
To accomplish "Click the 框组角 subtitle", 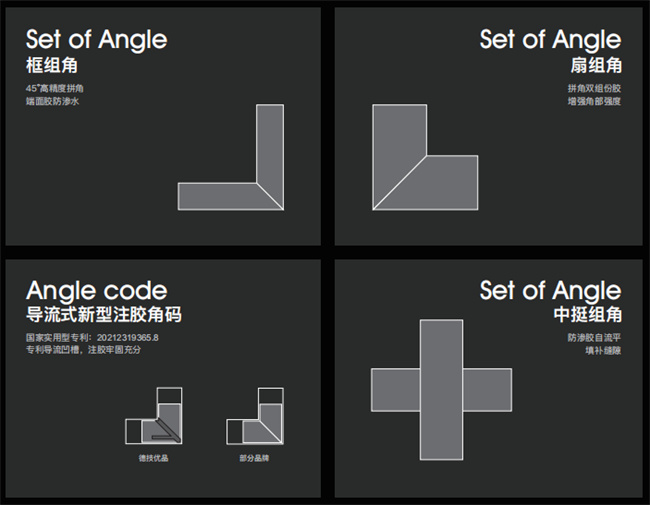I will 52,66.
